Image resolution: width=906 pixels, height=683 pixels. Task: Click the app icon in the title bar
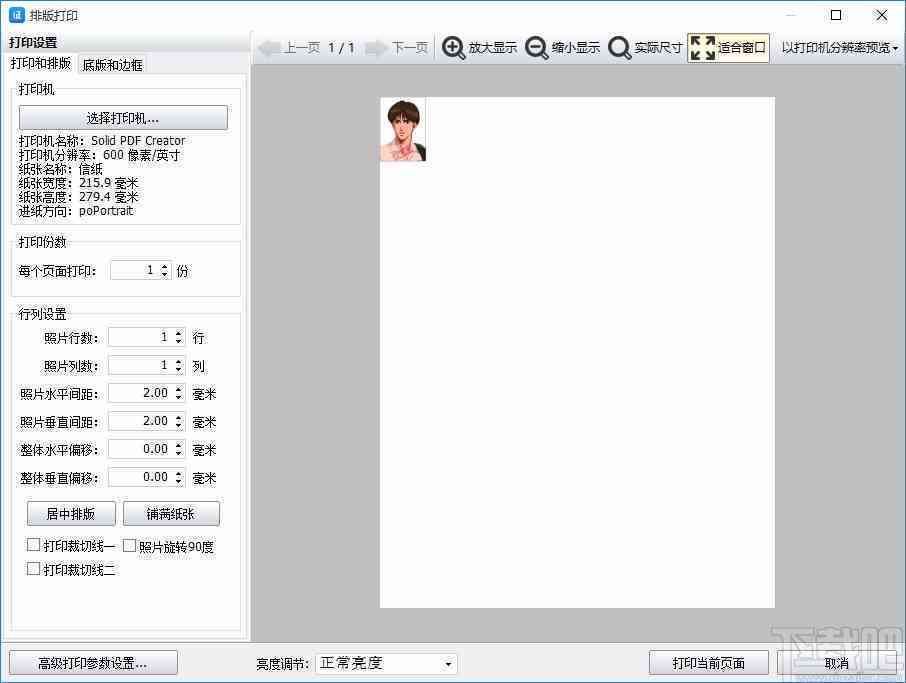[17, 15]
